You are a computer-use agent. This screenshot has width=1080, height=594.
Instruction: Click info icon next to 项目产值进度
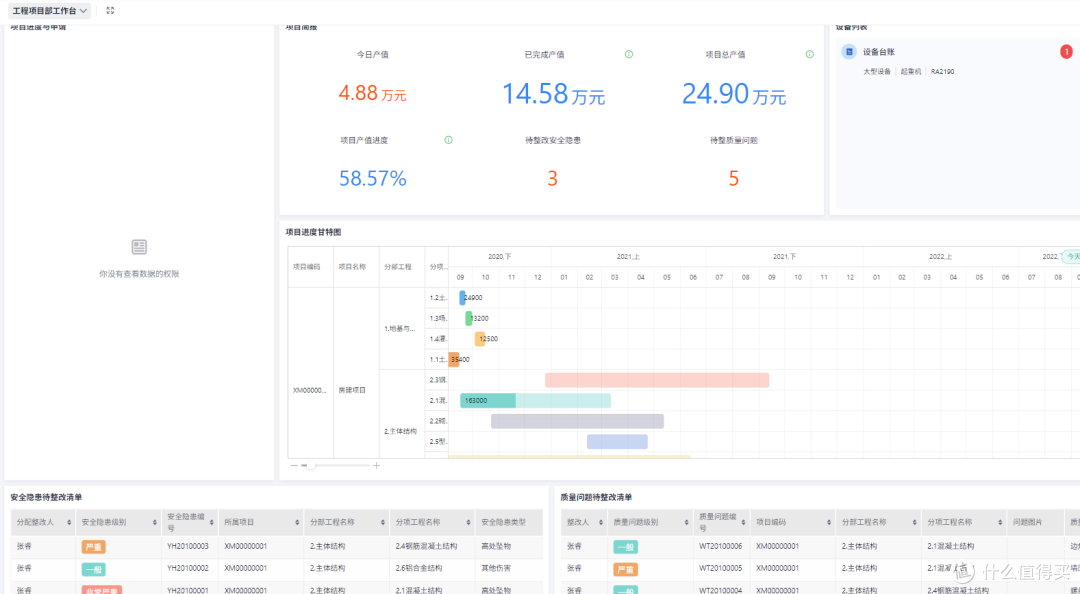[448, 140]
